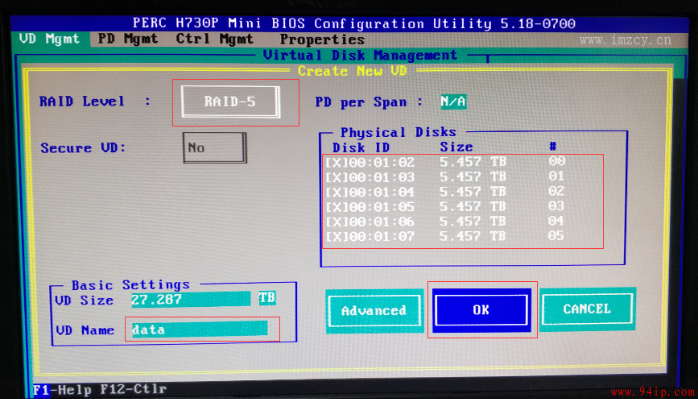Click F1-Help in the bottom status bar

pyautogui.click(x=62, y=390)
